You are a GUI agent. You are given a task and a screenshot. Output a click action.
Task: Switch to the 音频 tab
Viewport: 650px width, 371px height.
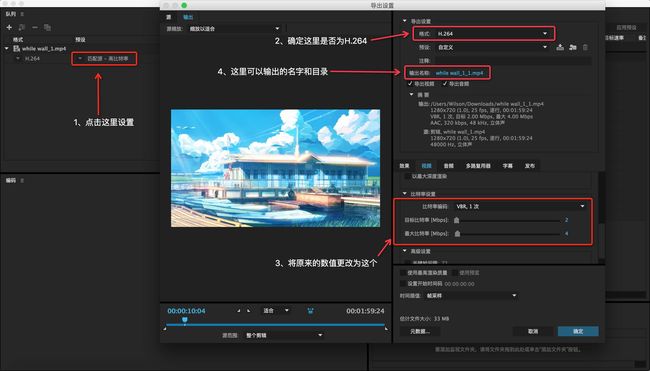coord(449,166)
